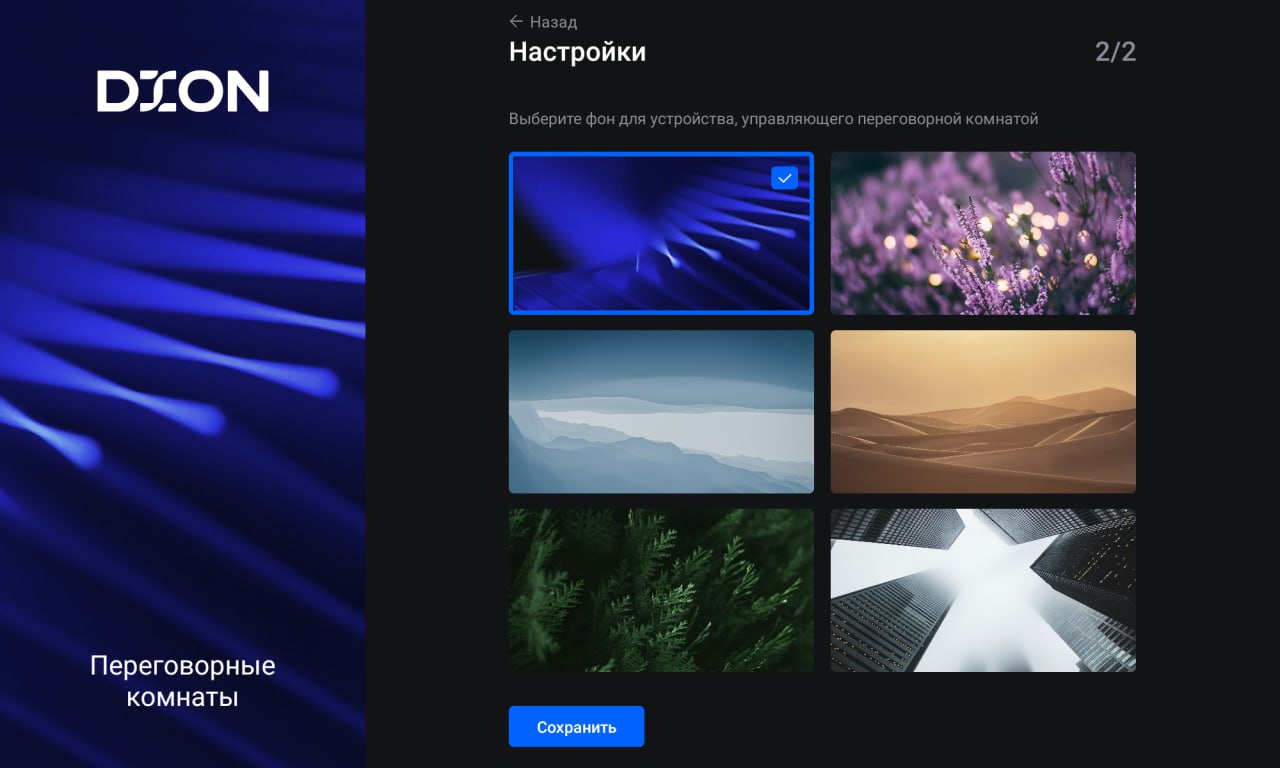
Task: Click the DION logo
Action: pos(183,91)
